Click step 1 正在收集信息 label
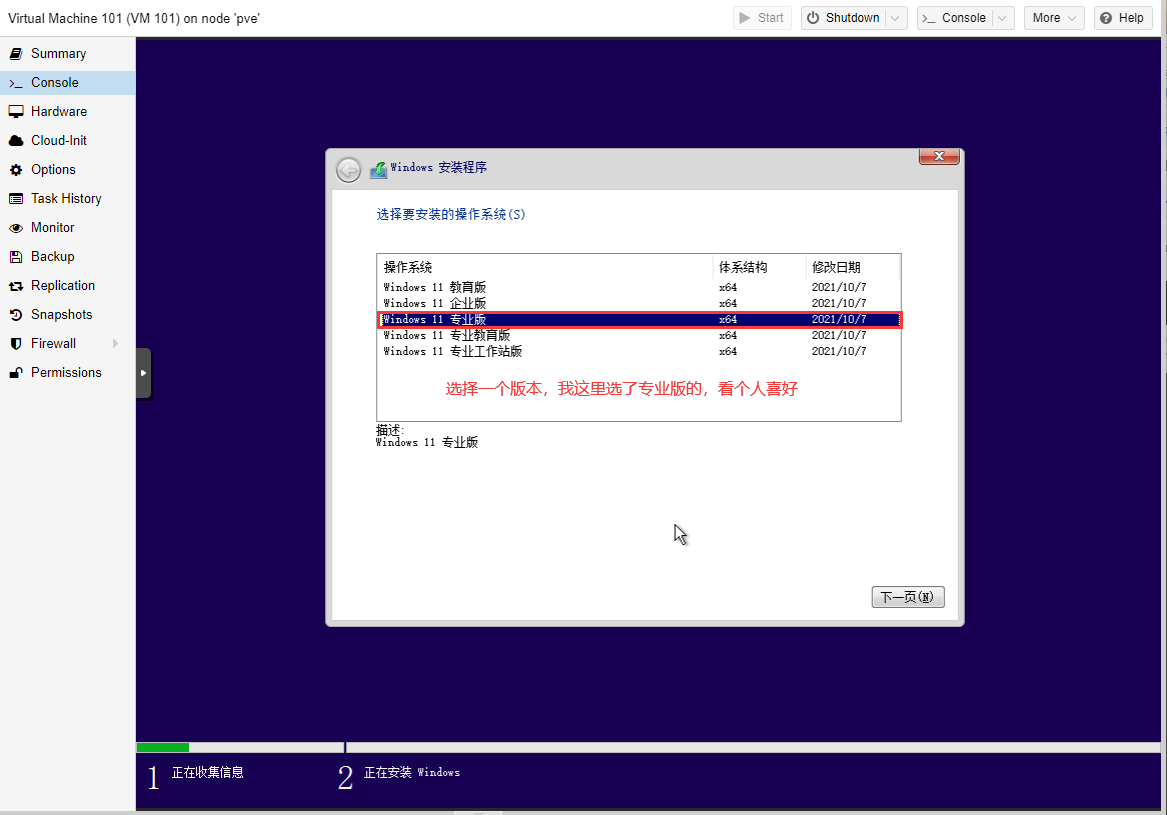The width and height of the screenshot is (1167, 815). click(208, 773)
